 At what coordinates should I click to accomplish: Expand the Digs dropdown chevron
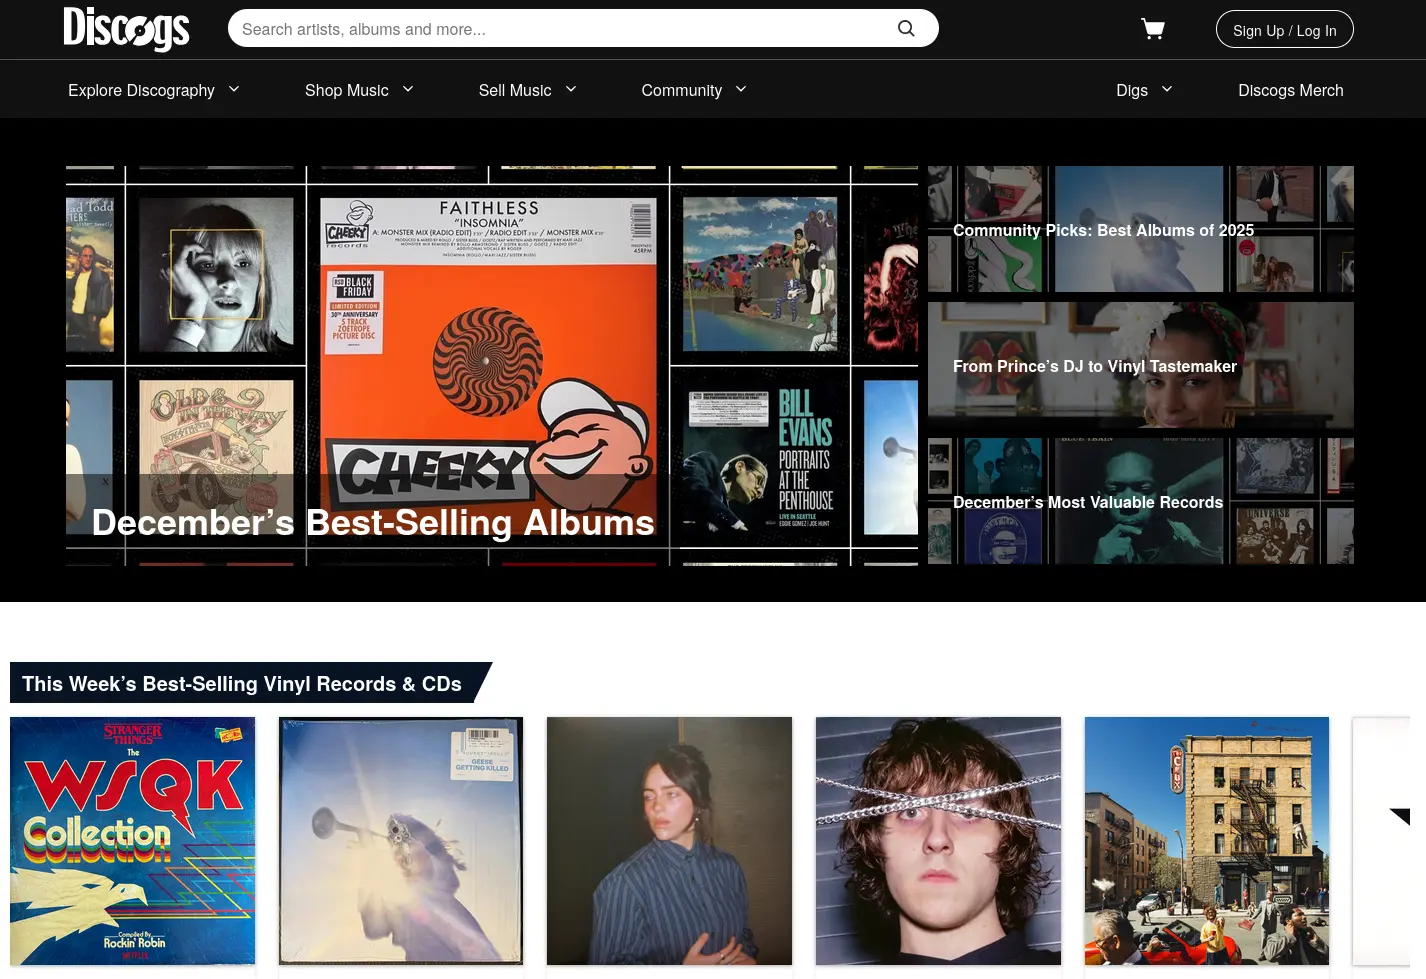pyautogui.click(x=1166, y=89)
